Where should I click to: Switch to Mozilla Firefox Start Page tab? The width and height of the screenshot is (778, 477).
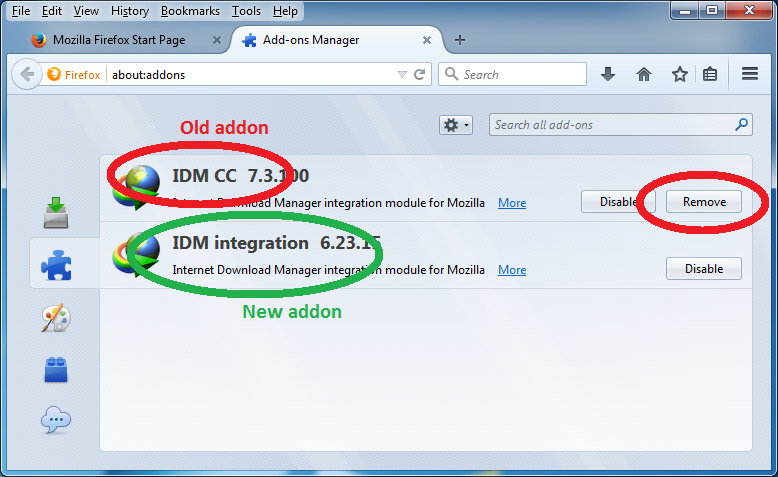coord(119,40)
